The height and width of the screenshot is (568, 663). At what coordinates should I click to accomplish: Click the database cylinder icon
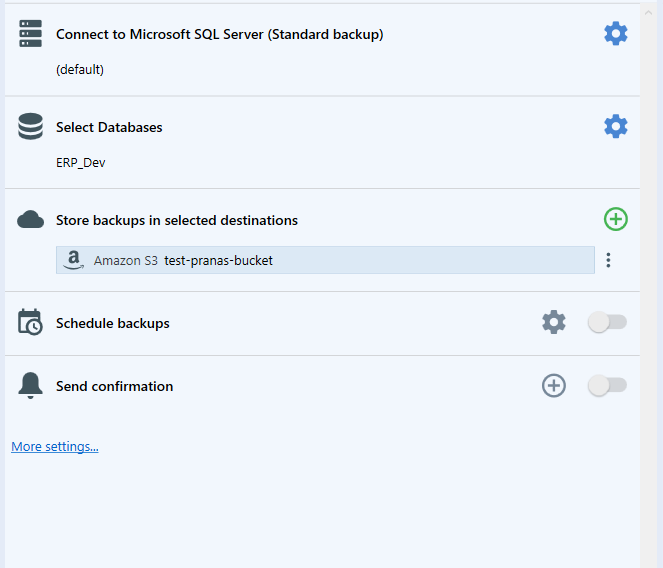tap(30, 126)
